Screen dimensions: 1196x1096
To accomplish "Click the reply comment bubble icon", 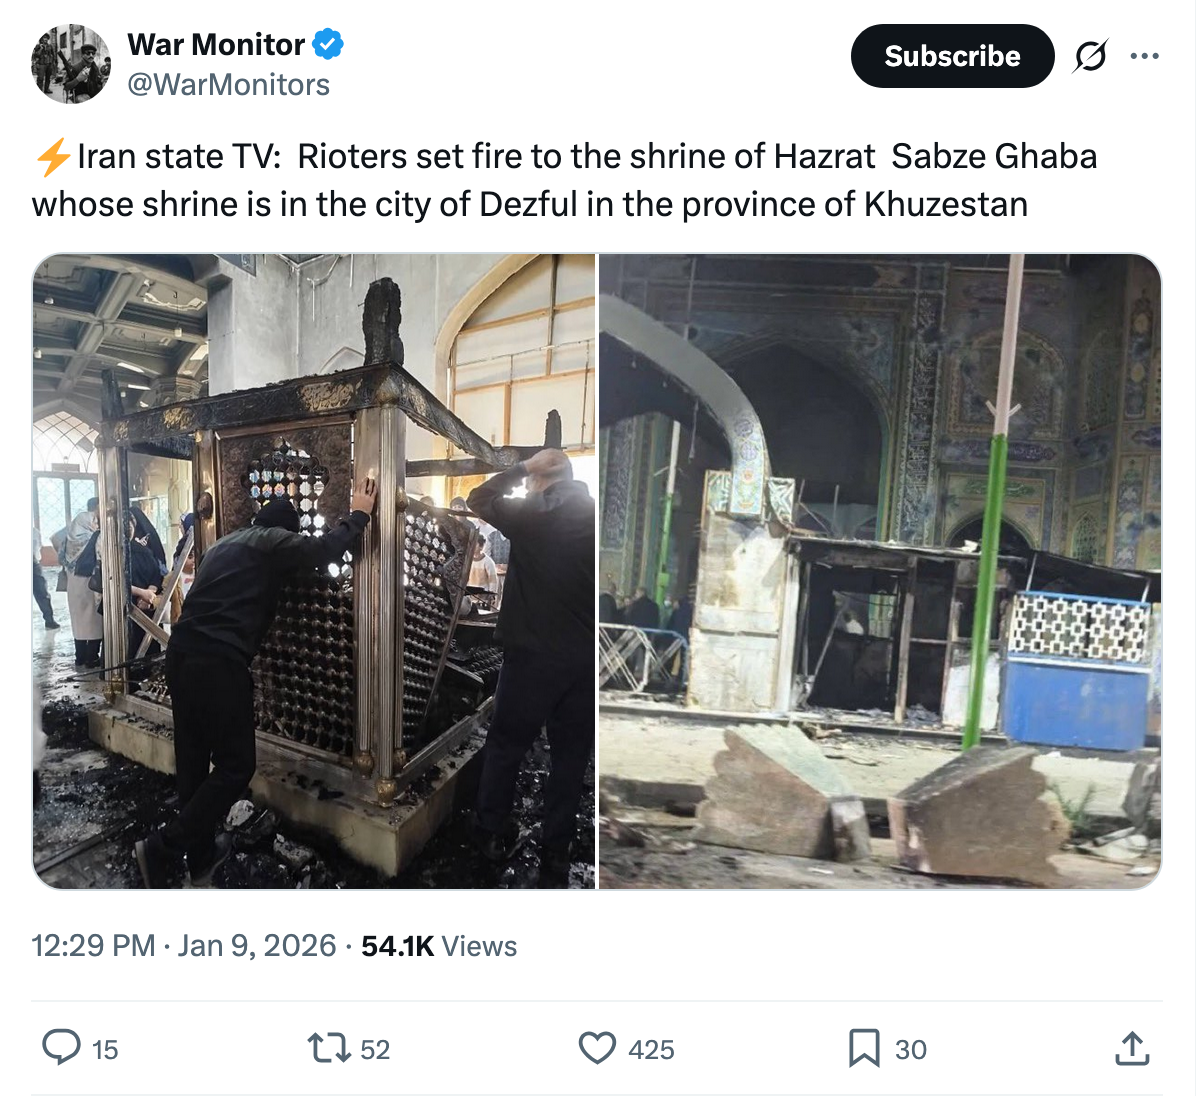I will pos(61,1047).
